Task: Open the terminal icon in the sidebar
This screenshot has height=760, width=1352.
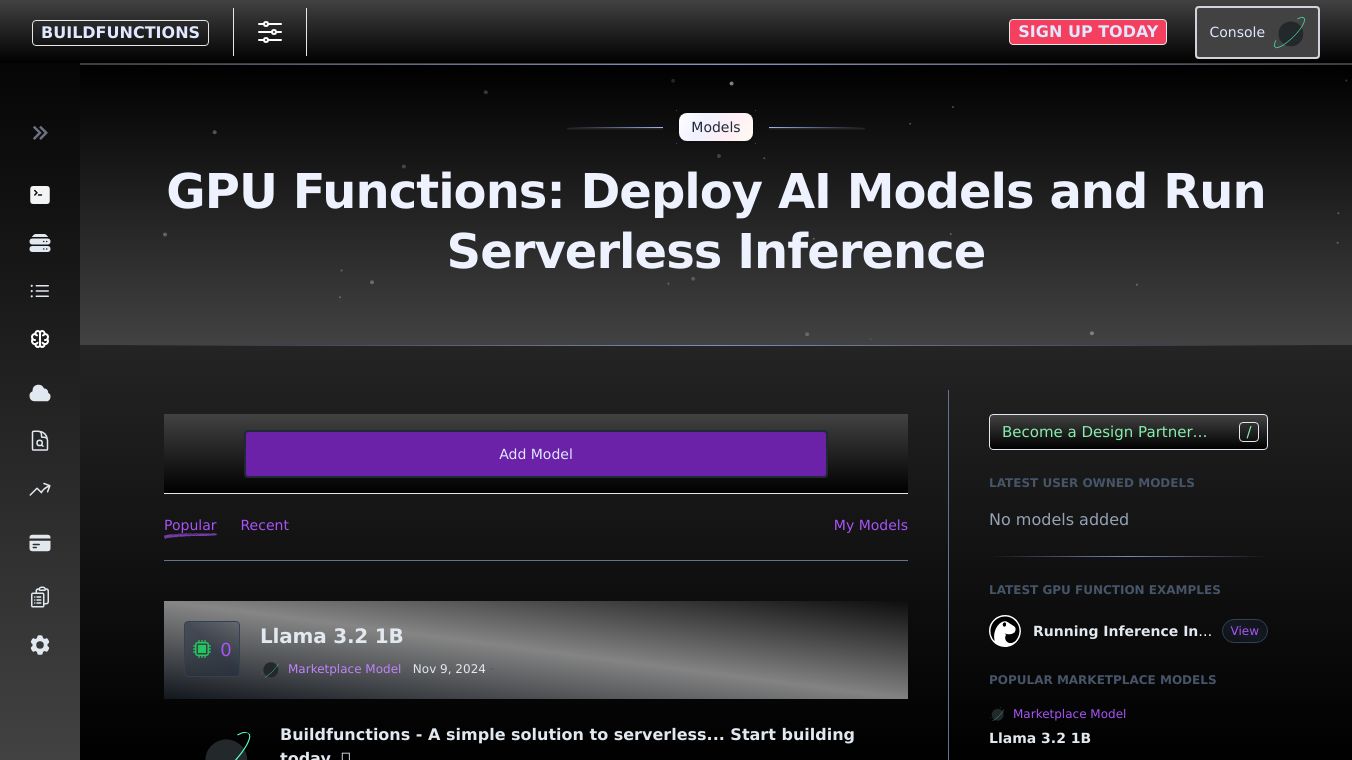Action: pos(40,195)
